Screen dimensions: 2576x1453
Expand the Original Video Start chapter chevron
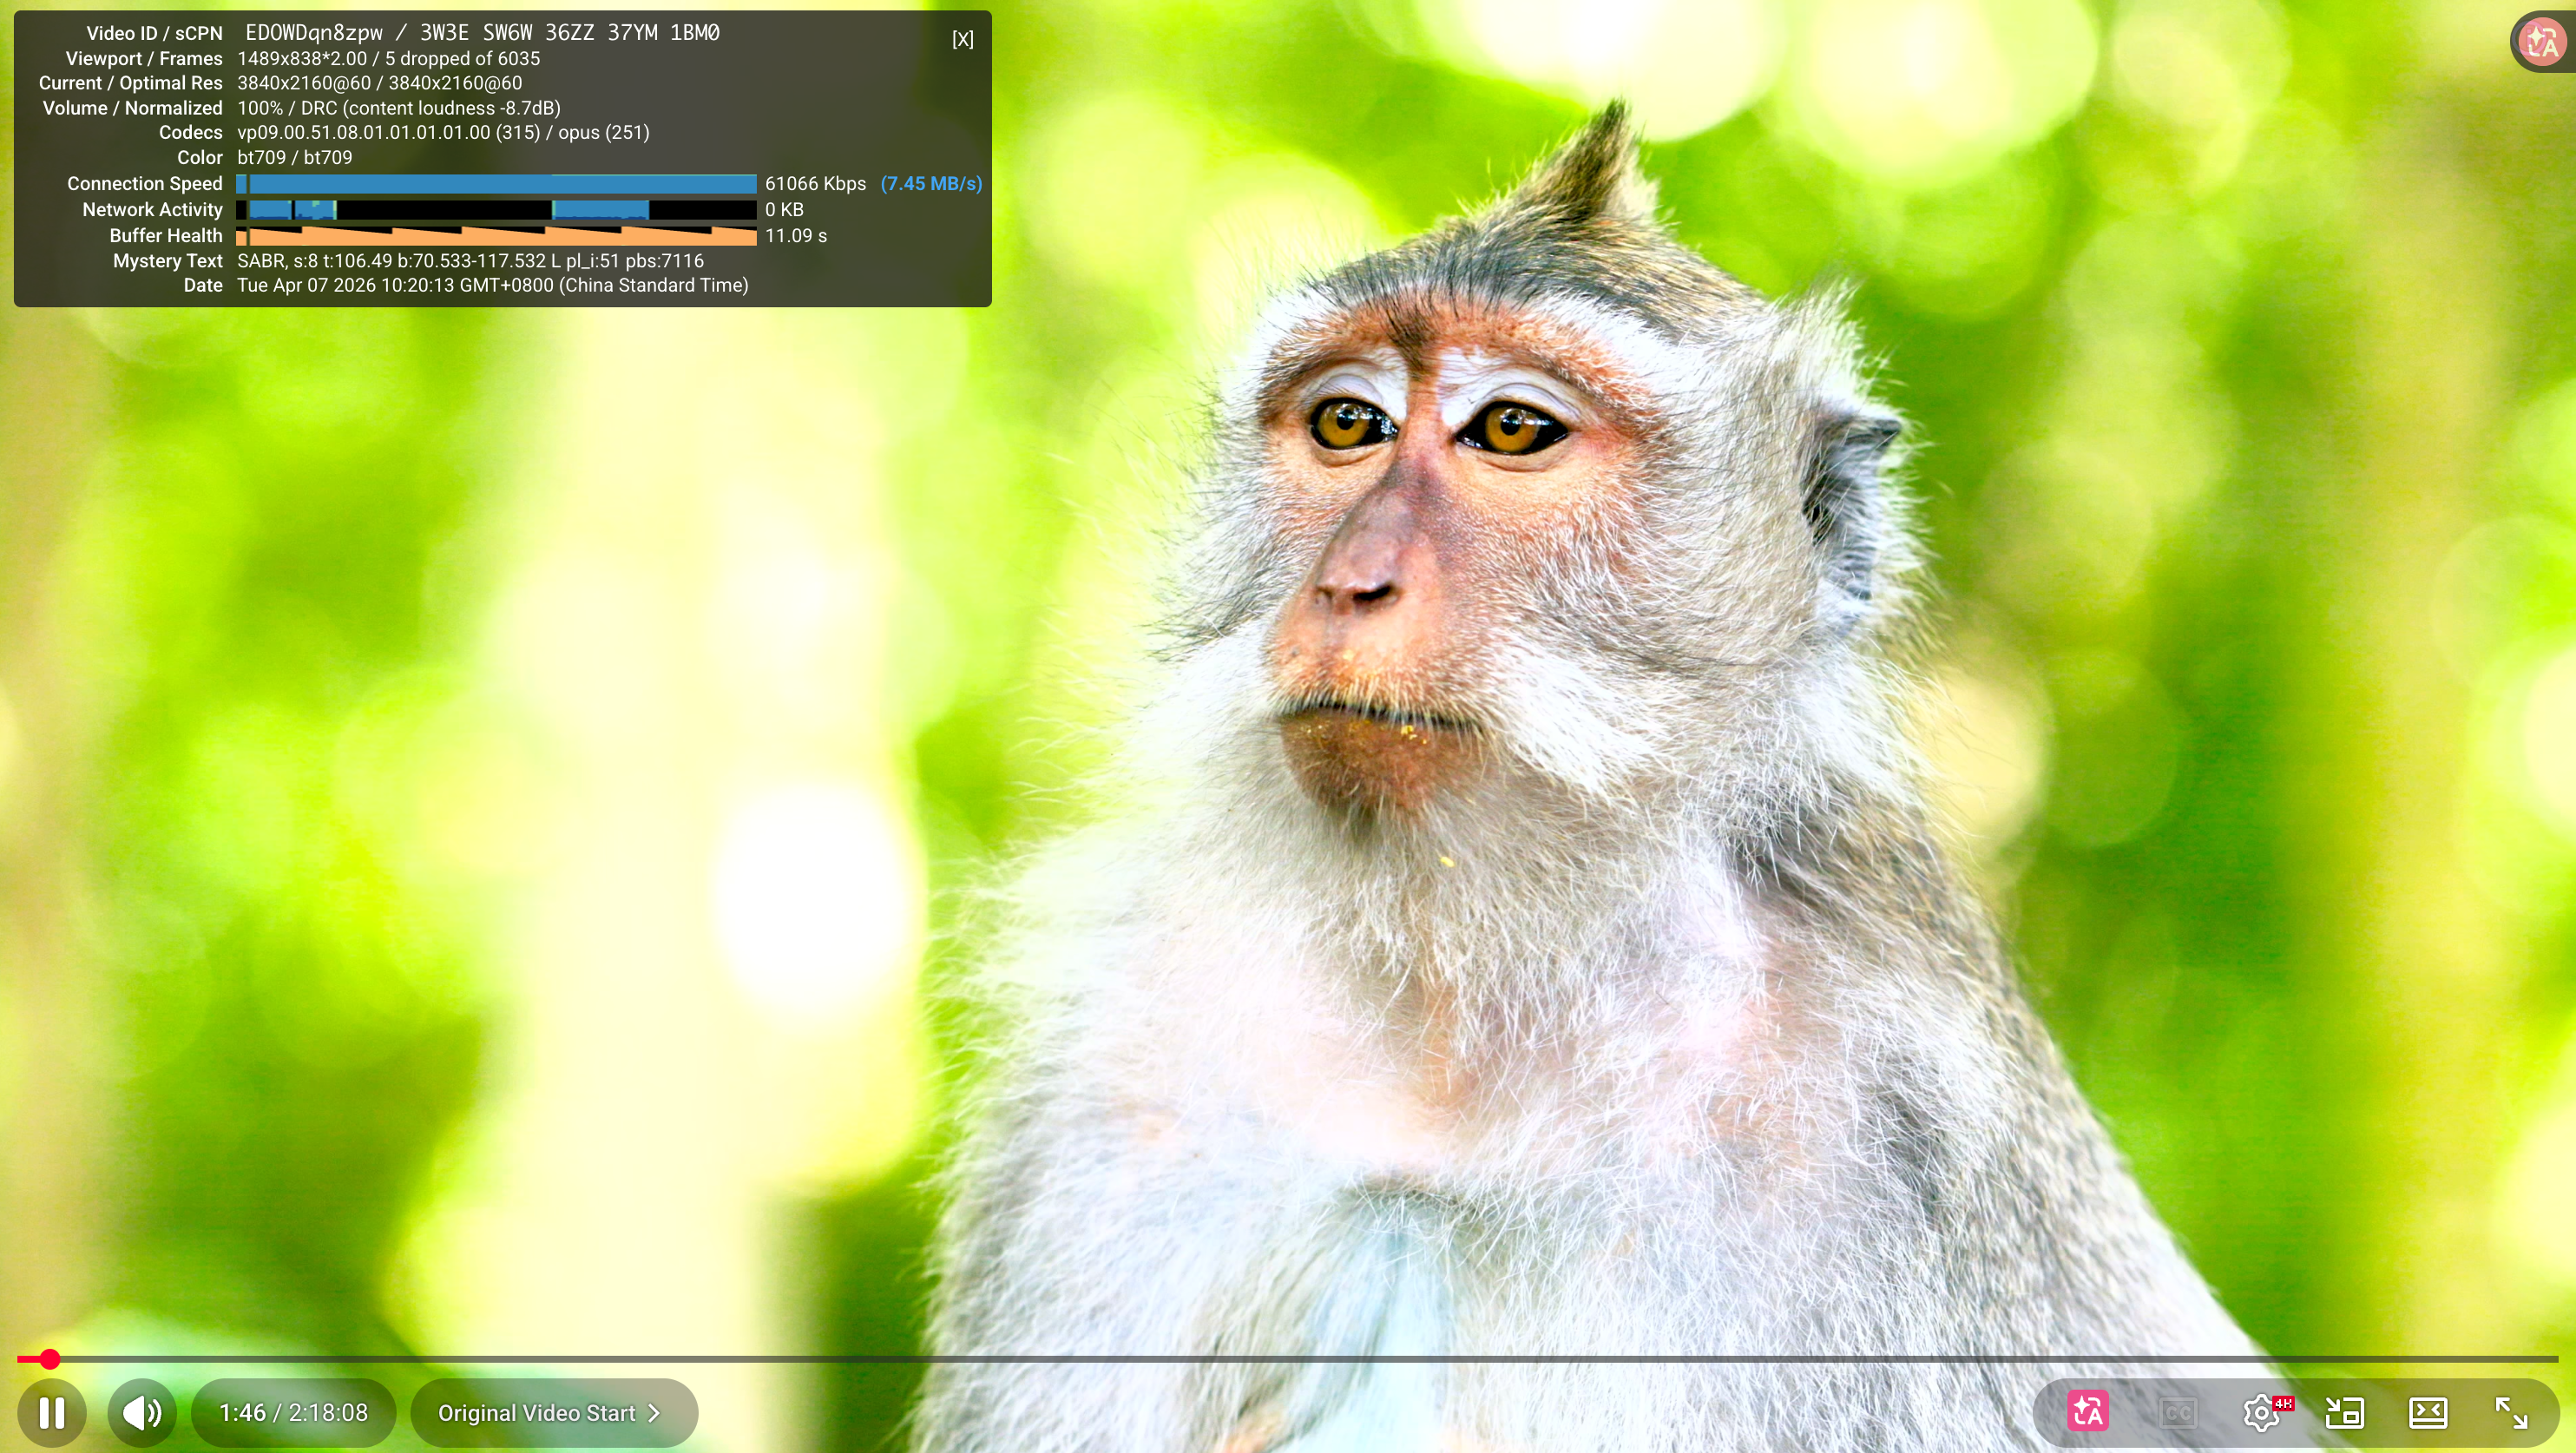click(x=655, y=1413)
